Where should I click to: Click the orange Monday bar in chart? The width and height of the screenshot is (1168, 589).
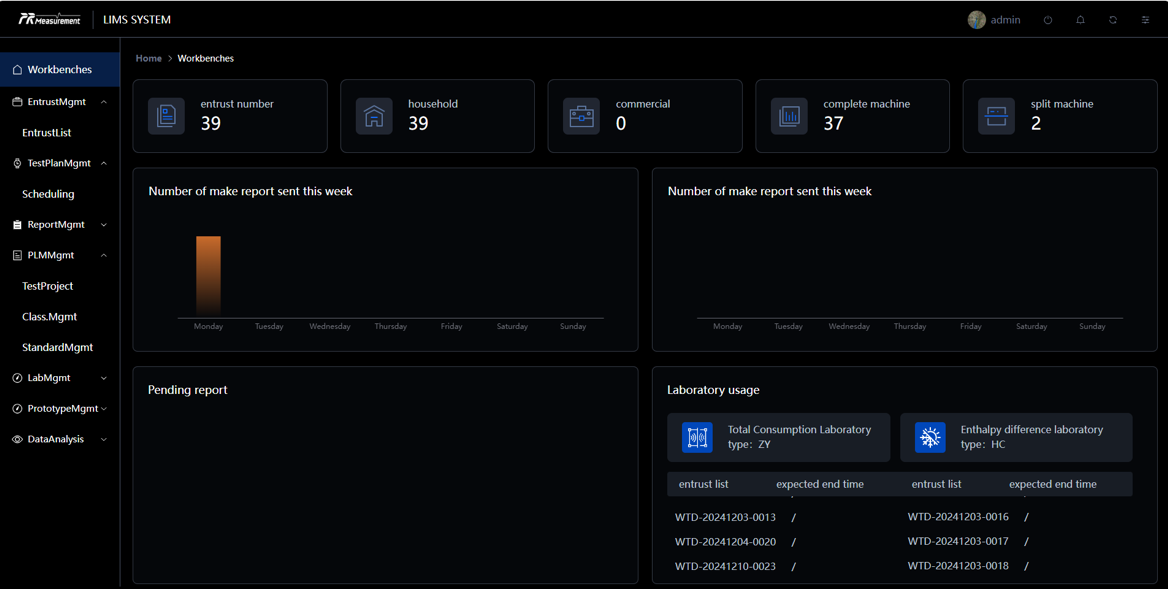click(208, 276)
